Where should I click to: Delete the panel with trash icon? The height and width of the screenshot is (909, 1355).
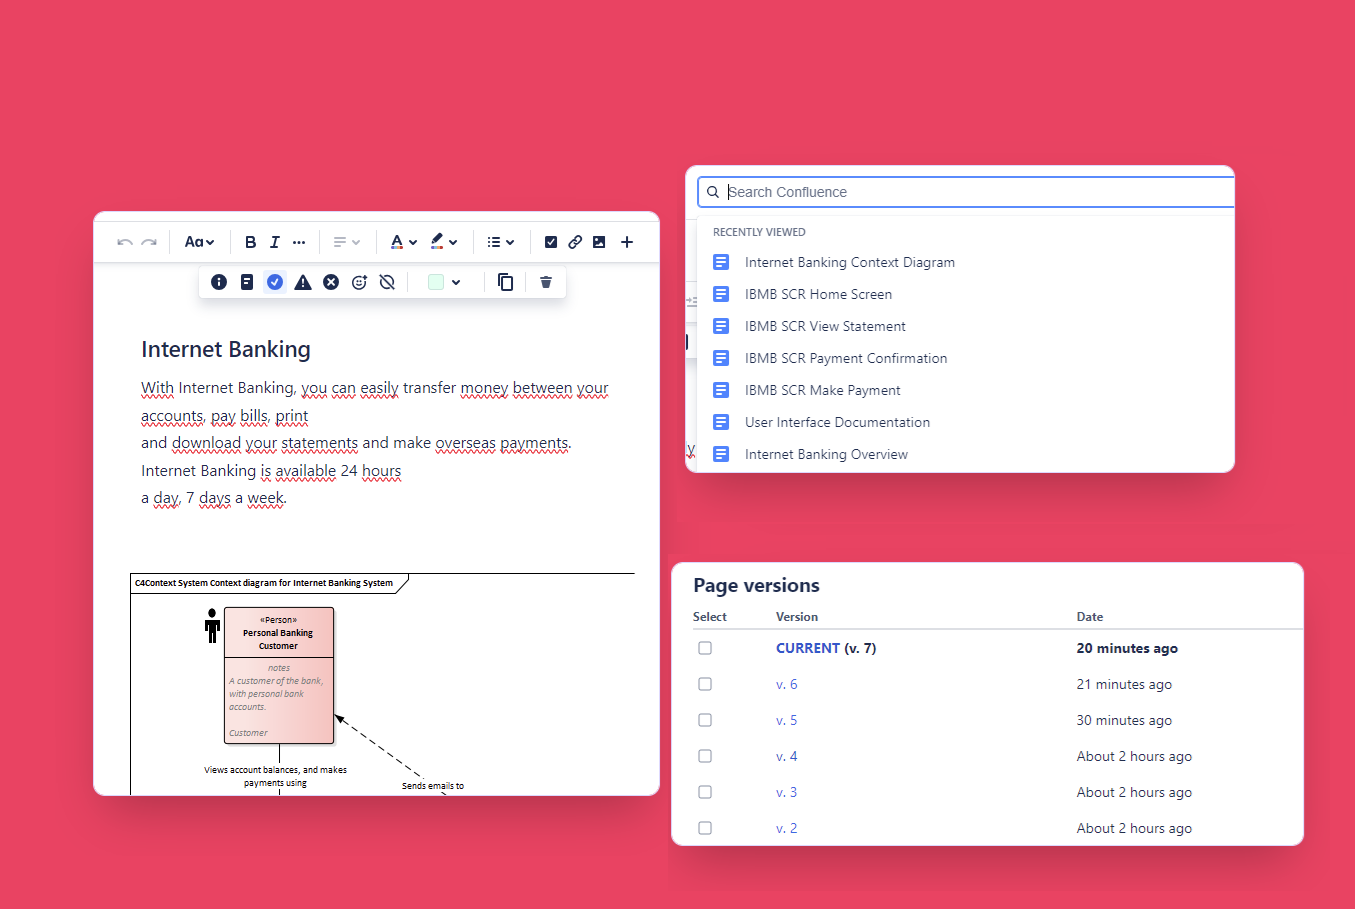[x=546, y=282]
